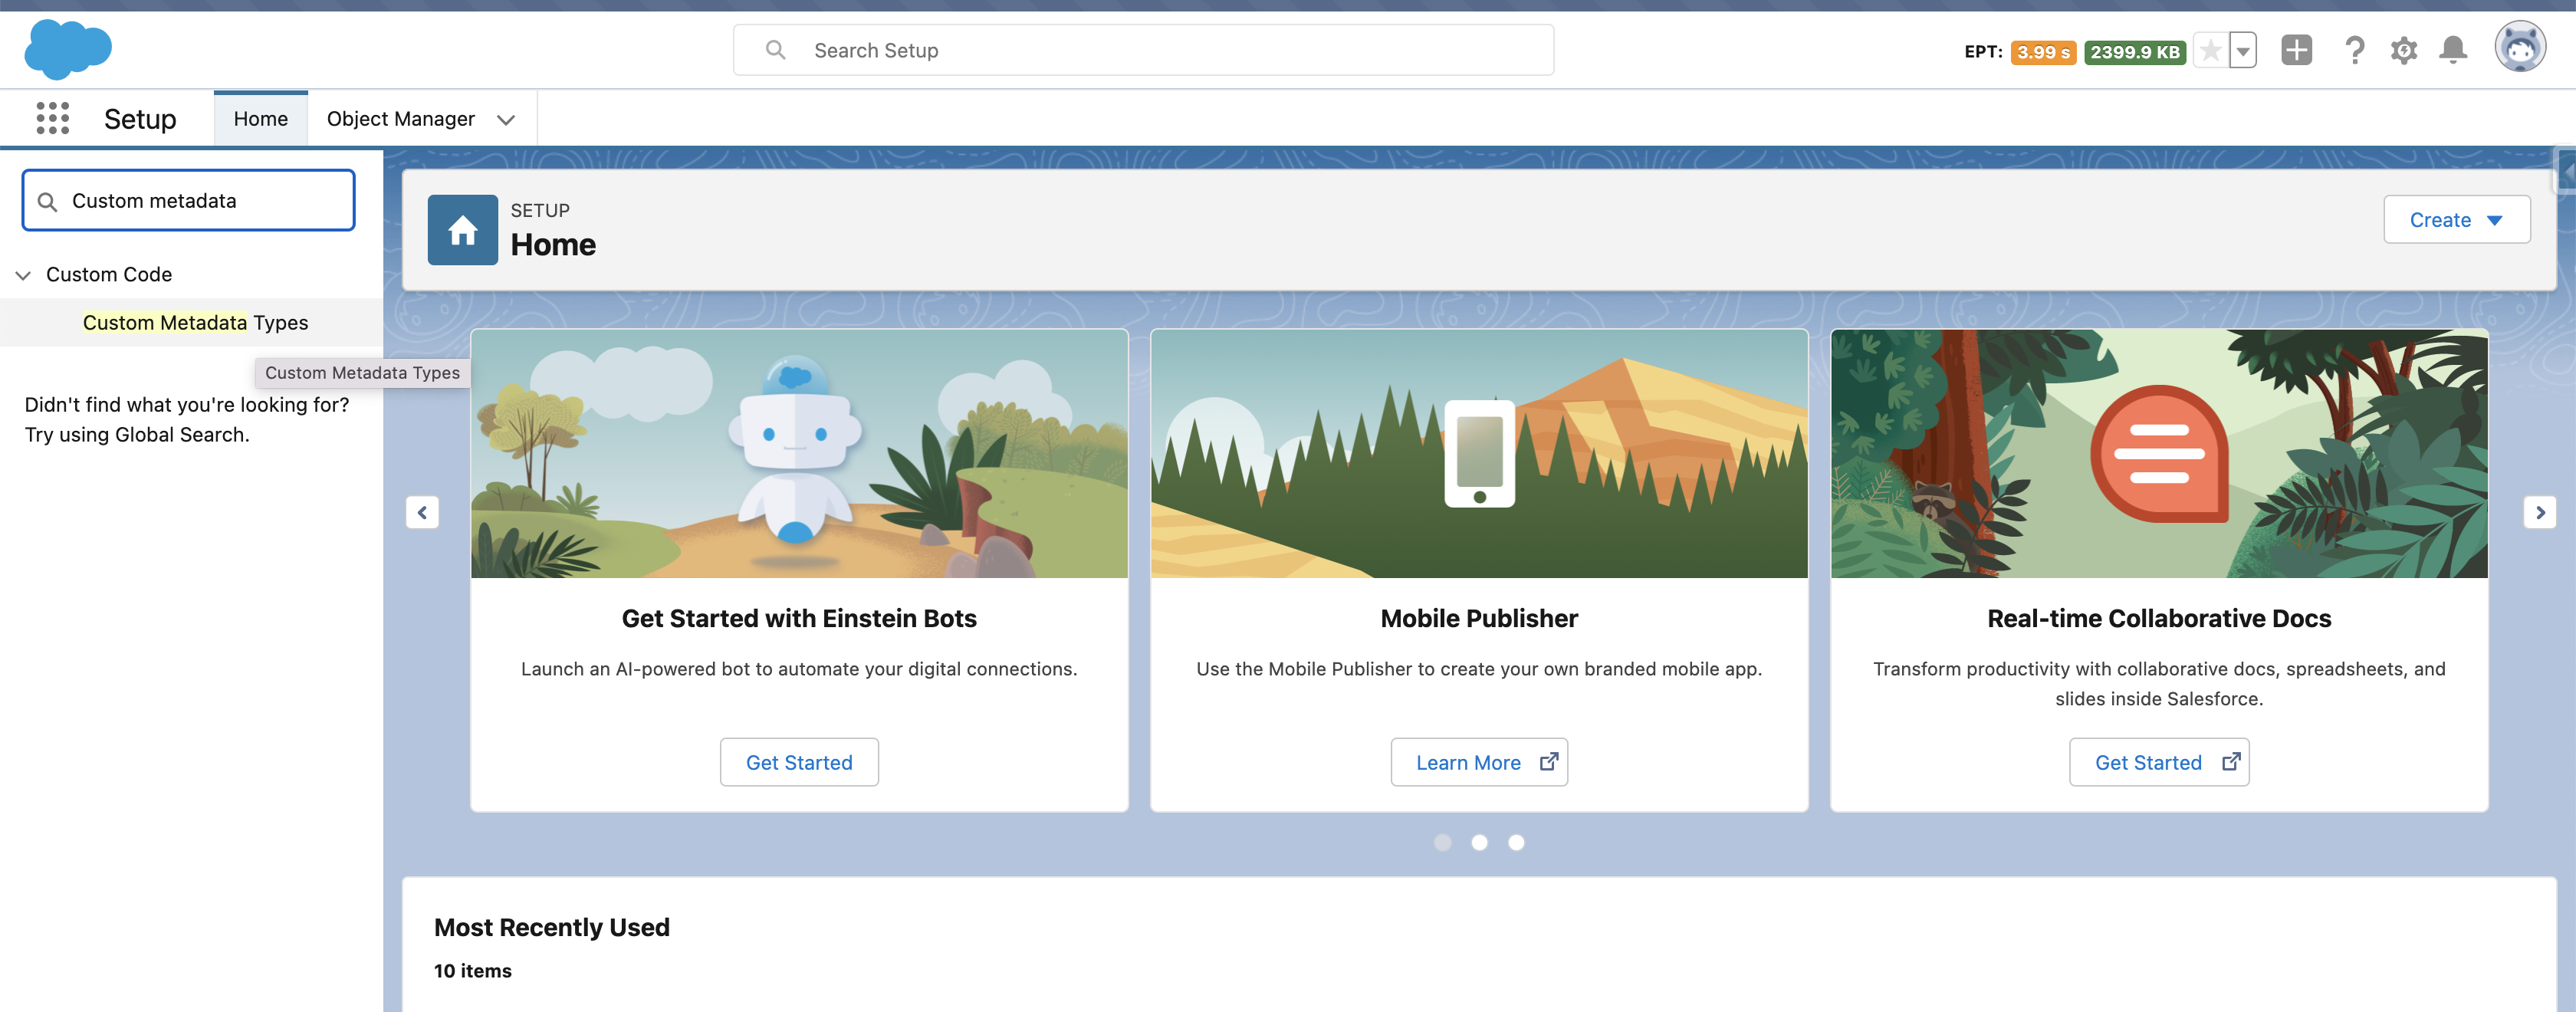Open the App Launcher dots grid
Screen dimensions: 2576x1012
53,118
